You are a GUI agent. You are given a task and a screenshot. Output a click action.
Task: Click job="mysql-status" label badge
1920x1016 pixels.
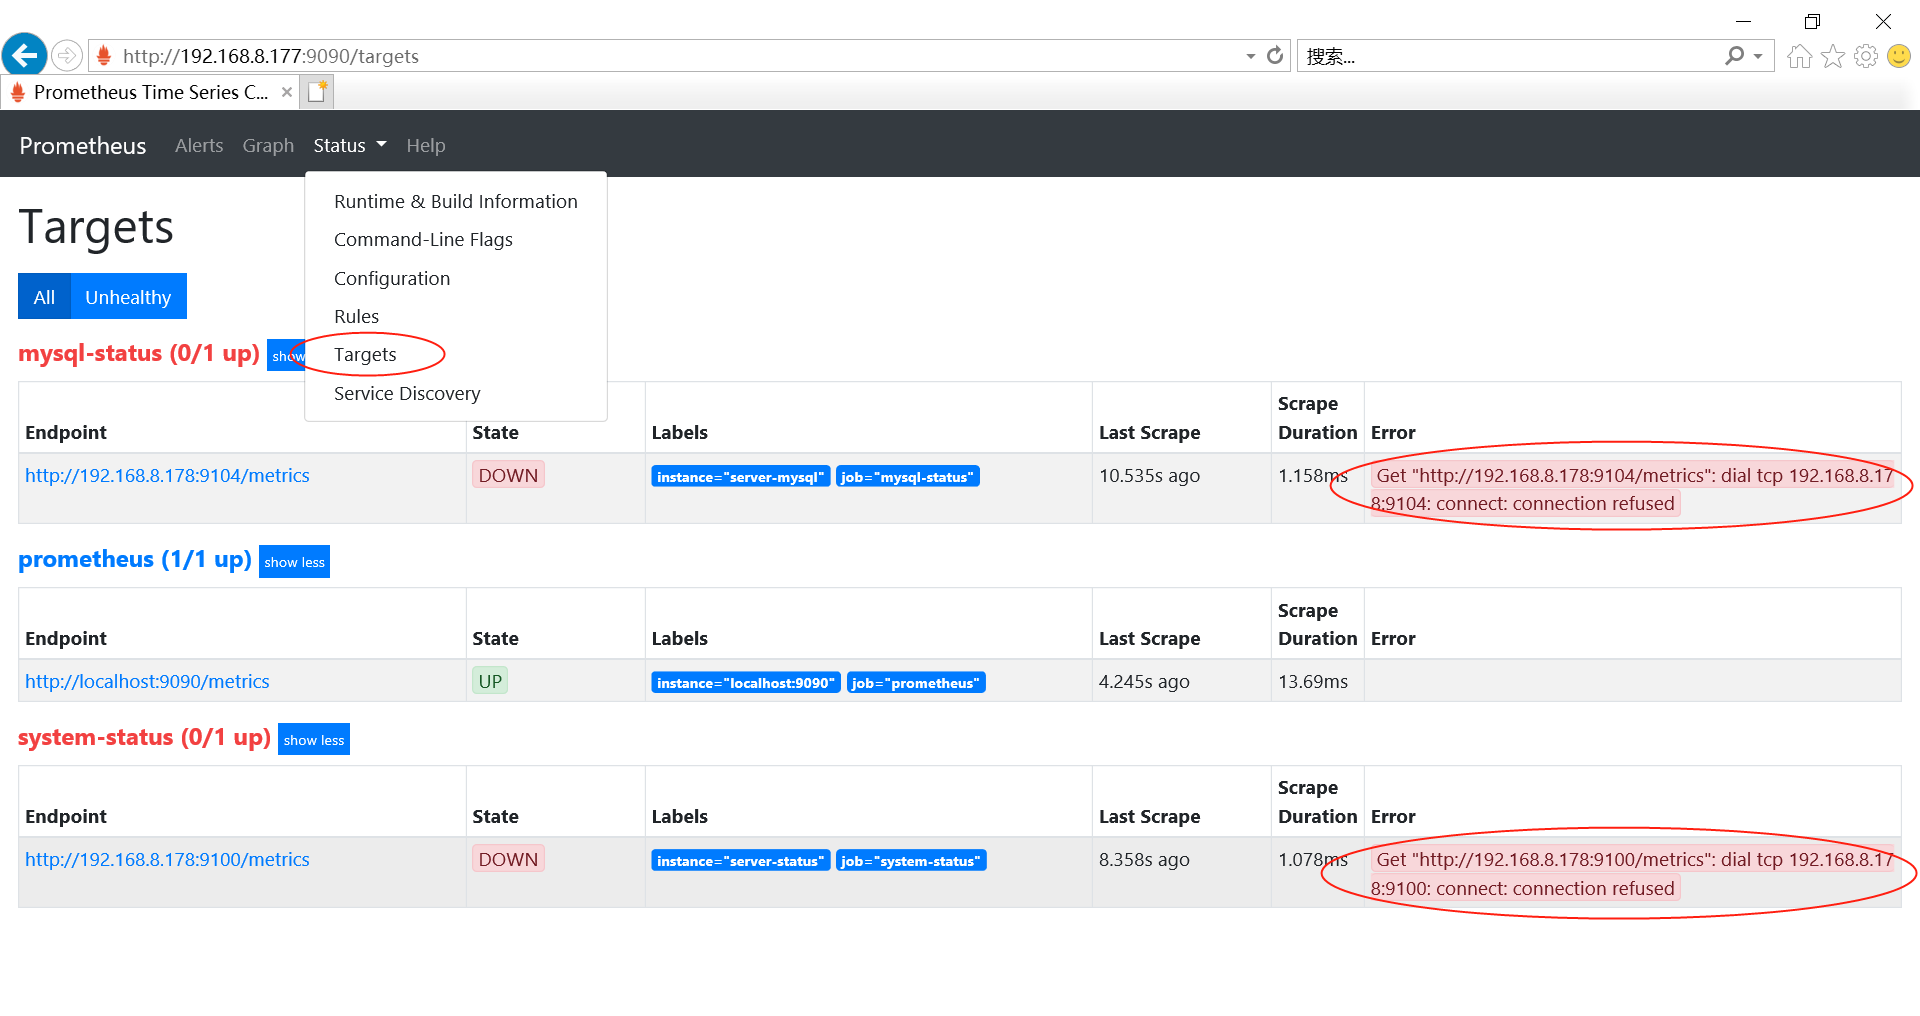click(908, 477)
